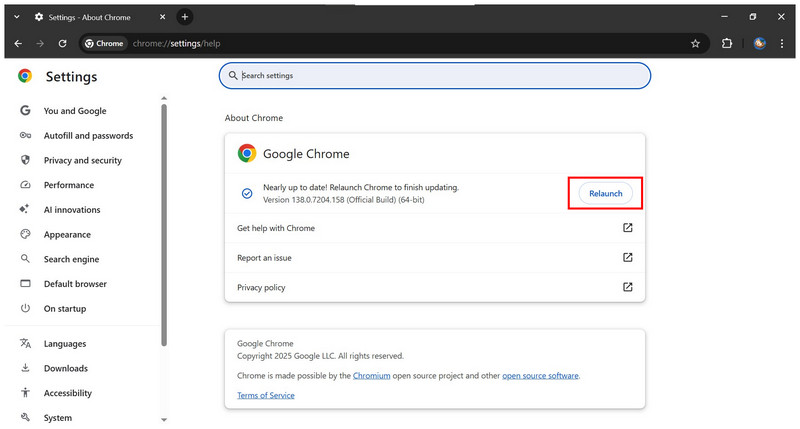This screenshot has height=429, width=800.
Task: Open new tab with plus button
Action: click(185, 17)
